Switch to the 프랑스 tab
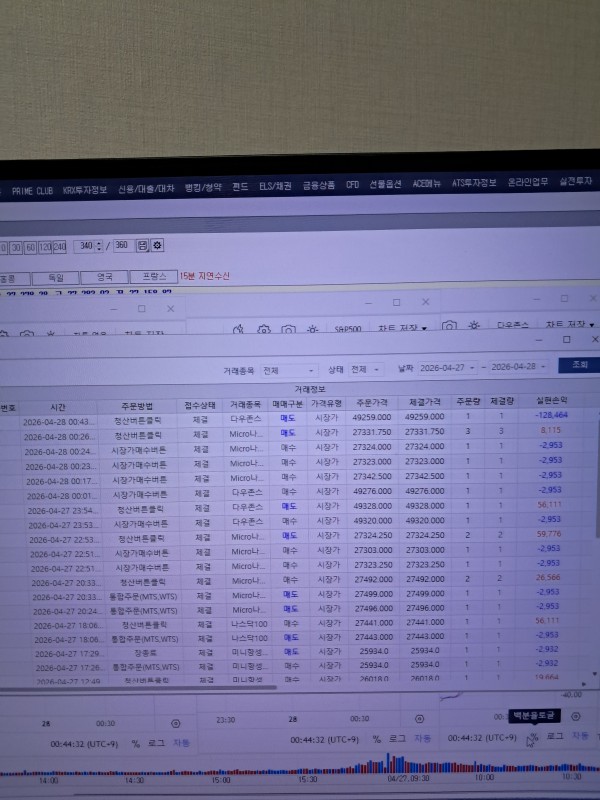Viewport: 600px width, 800px height. tap(154, 276)
